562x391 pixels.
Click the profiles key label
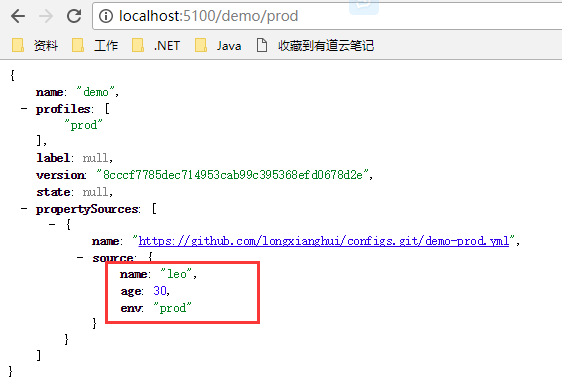63,109
